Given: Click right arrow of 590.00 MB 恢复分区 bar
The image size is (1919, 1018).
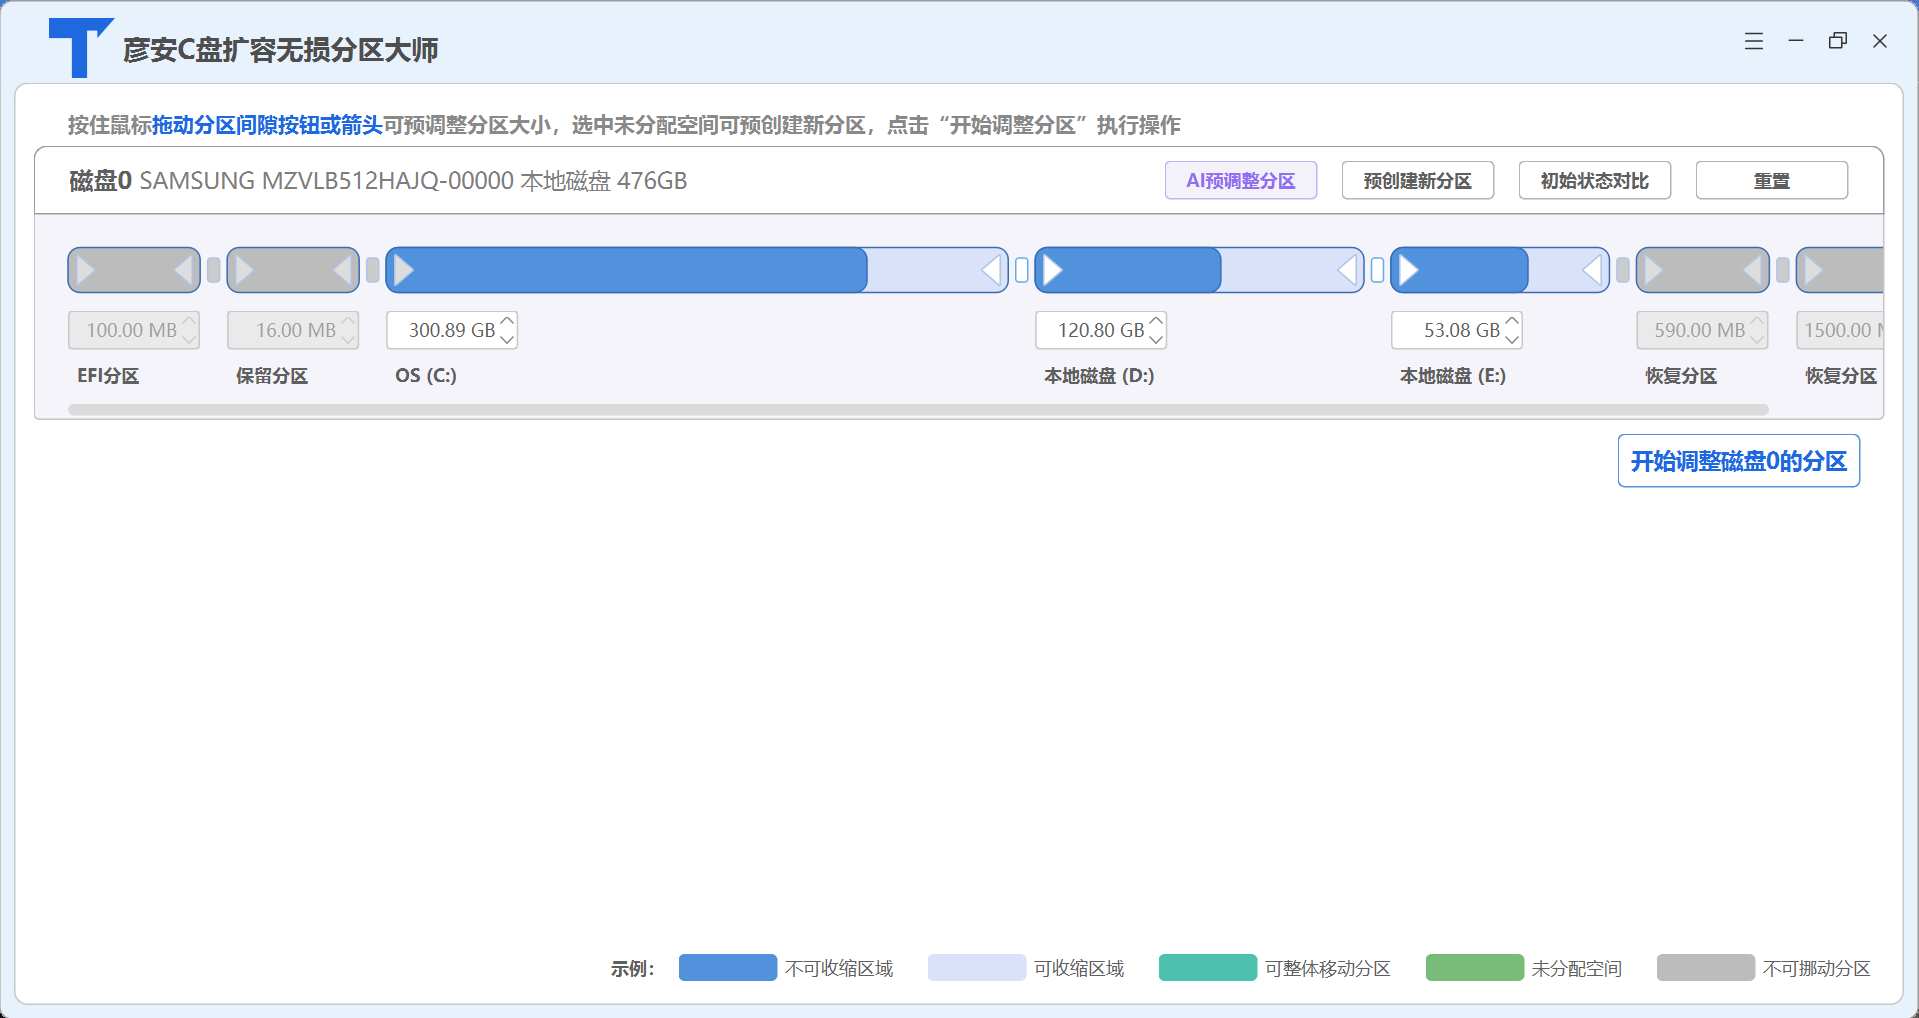Looking at the screenshot, I should [x=1752, y=270].
